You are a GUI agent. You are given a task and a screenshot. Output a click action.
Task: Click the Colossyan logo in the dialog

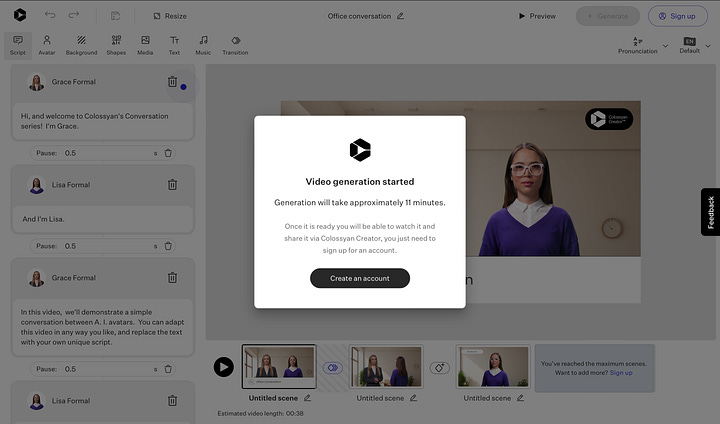(360, 150)
